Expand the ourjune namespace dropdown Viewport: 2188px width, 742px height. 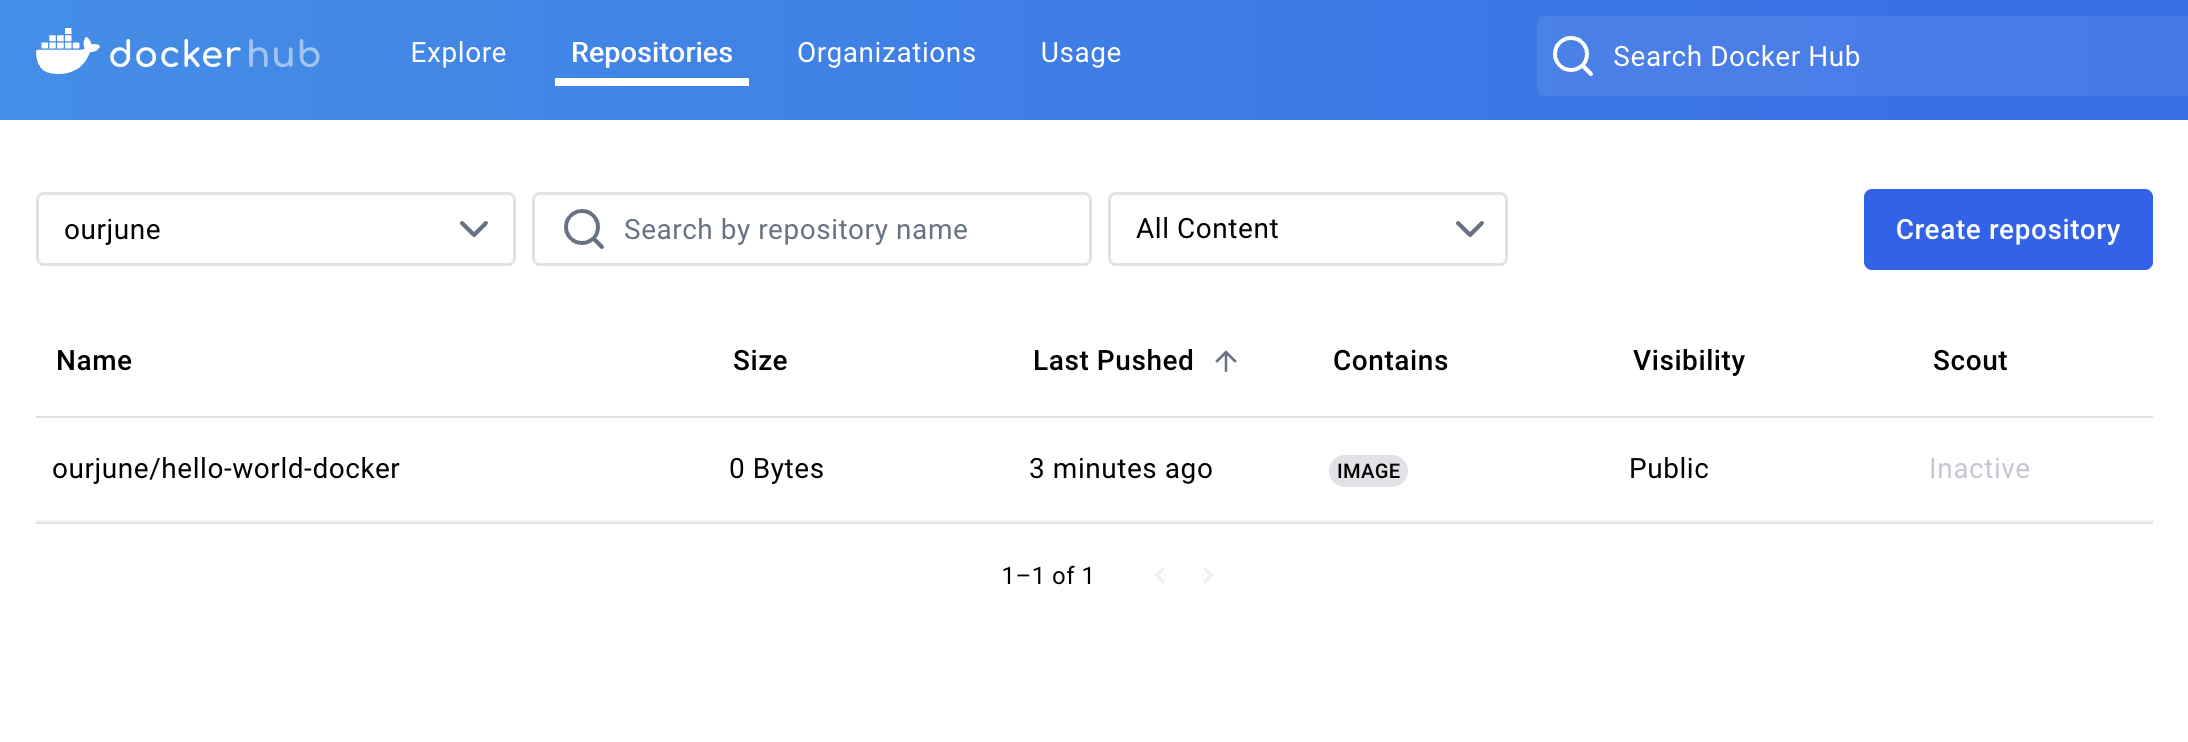point(276,229)
